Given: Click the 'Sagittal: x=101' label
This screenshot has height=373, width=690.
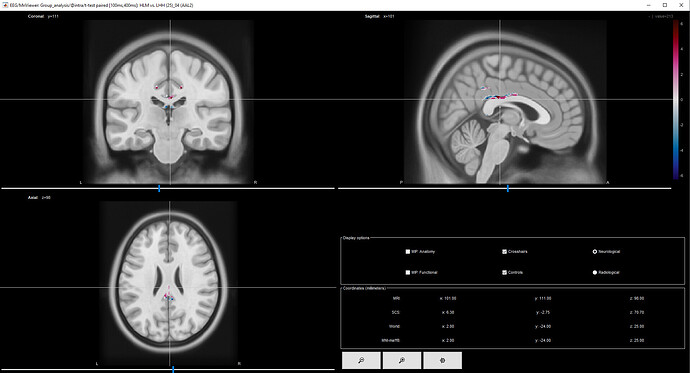Looking at the screenshot, I should click(379, 16).
